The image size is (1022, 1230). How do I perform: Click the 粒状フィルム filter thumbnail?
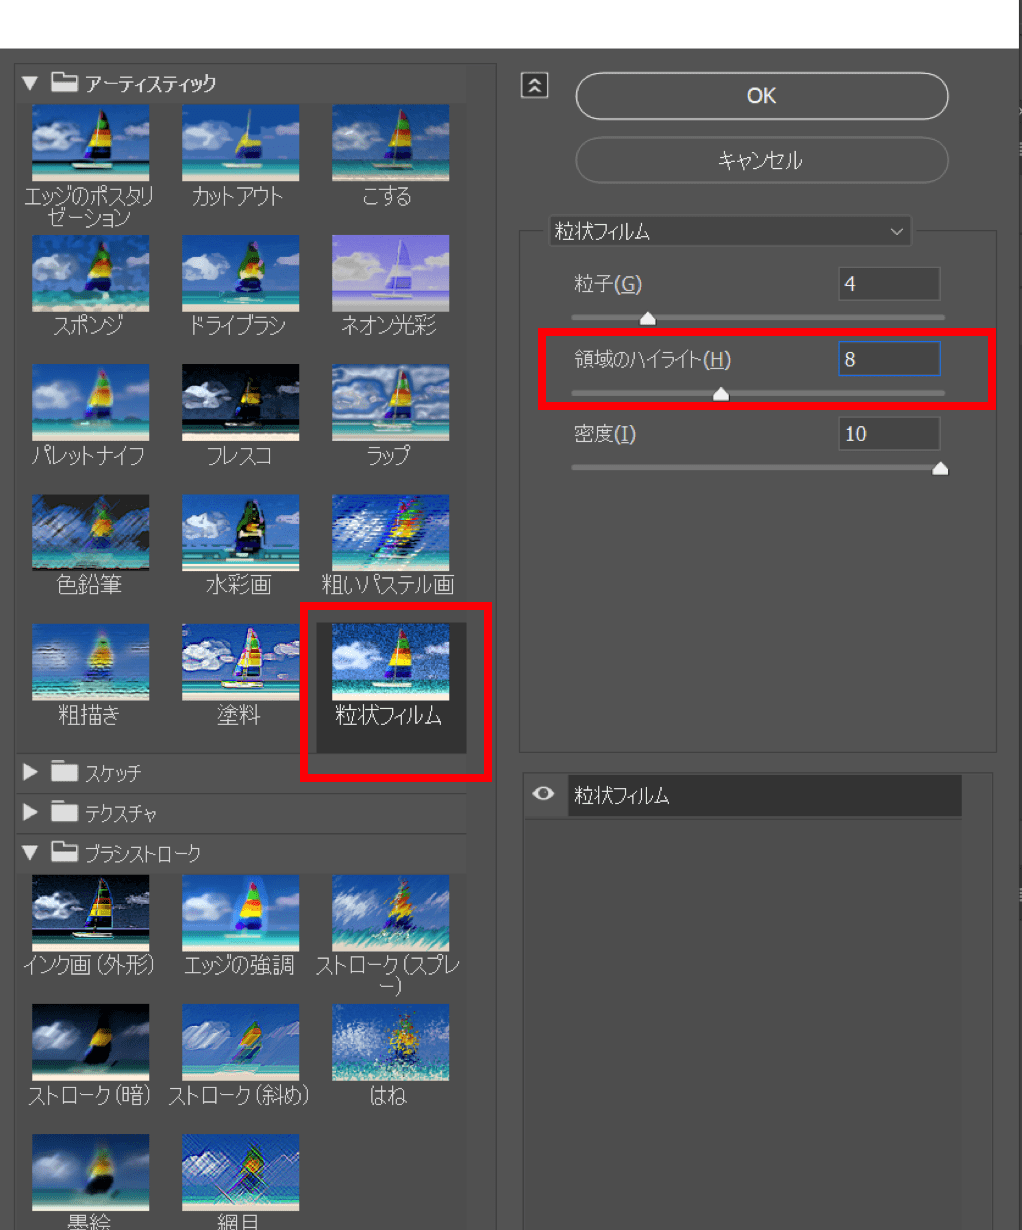point(390,661)
